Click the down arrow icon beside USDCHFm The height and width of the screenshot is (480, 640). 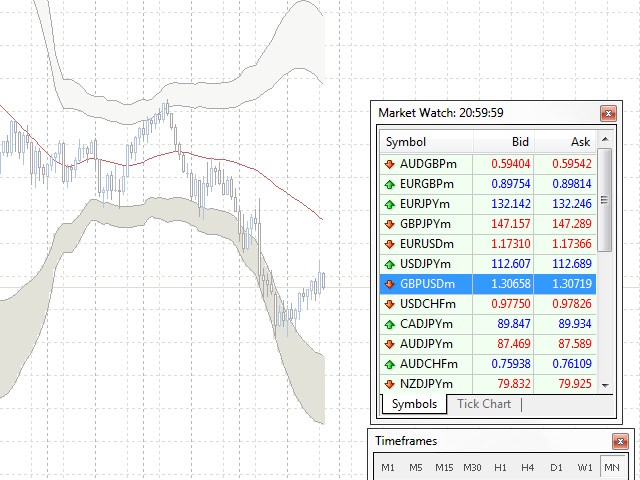(x=389, y=304)
